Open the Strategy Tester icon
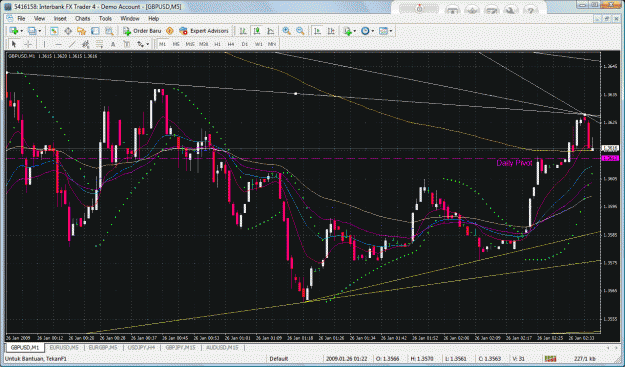 click(109, 31)
